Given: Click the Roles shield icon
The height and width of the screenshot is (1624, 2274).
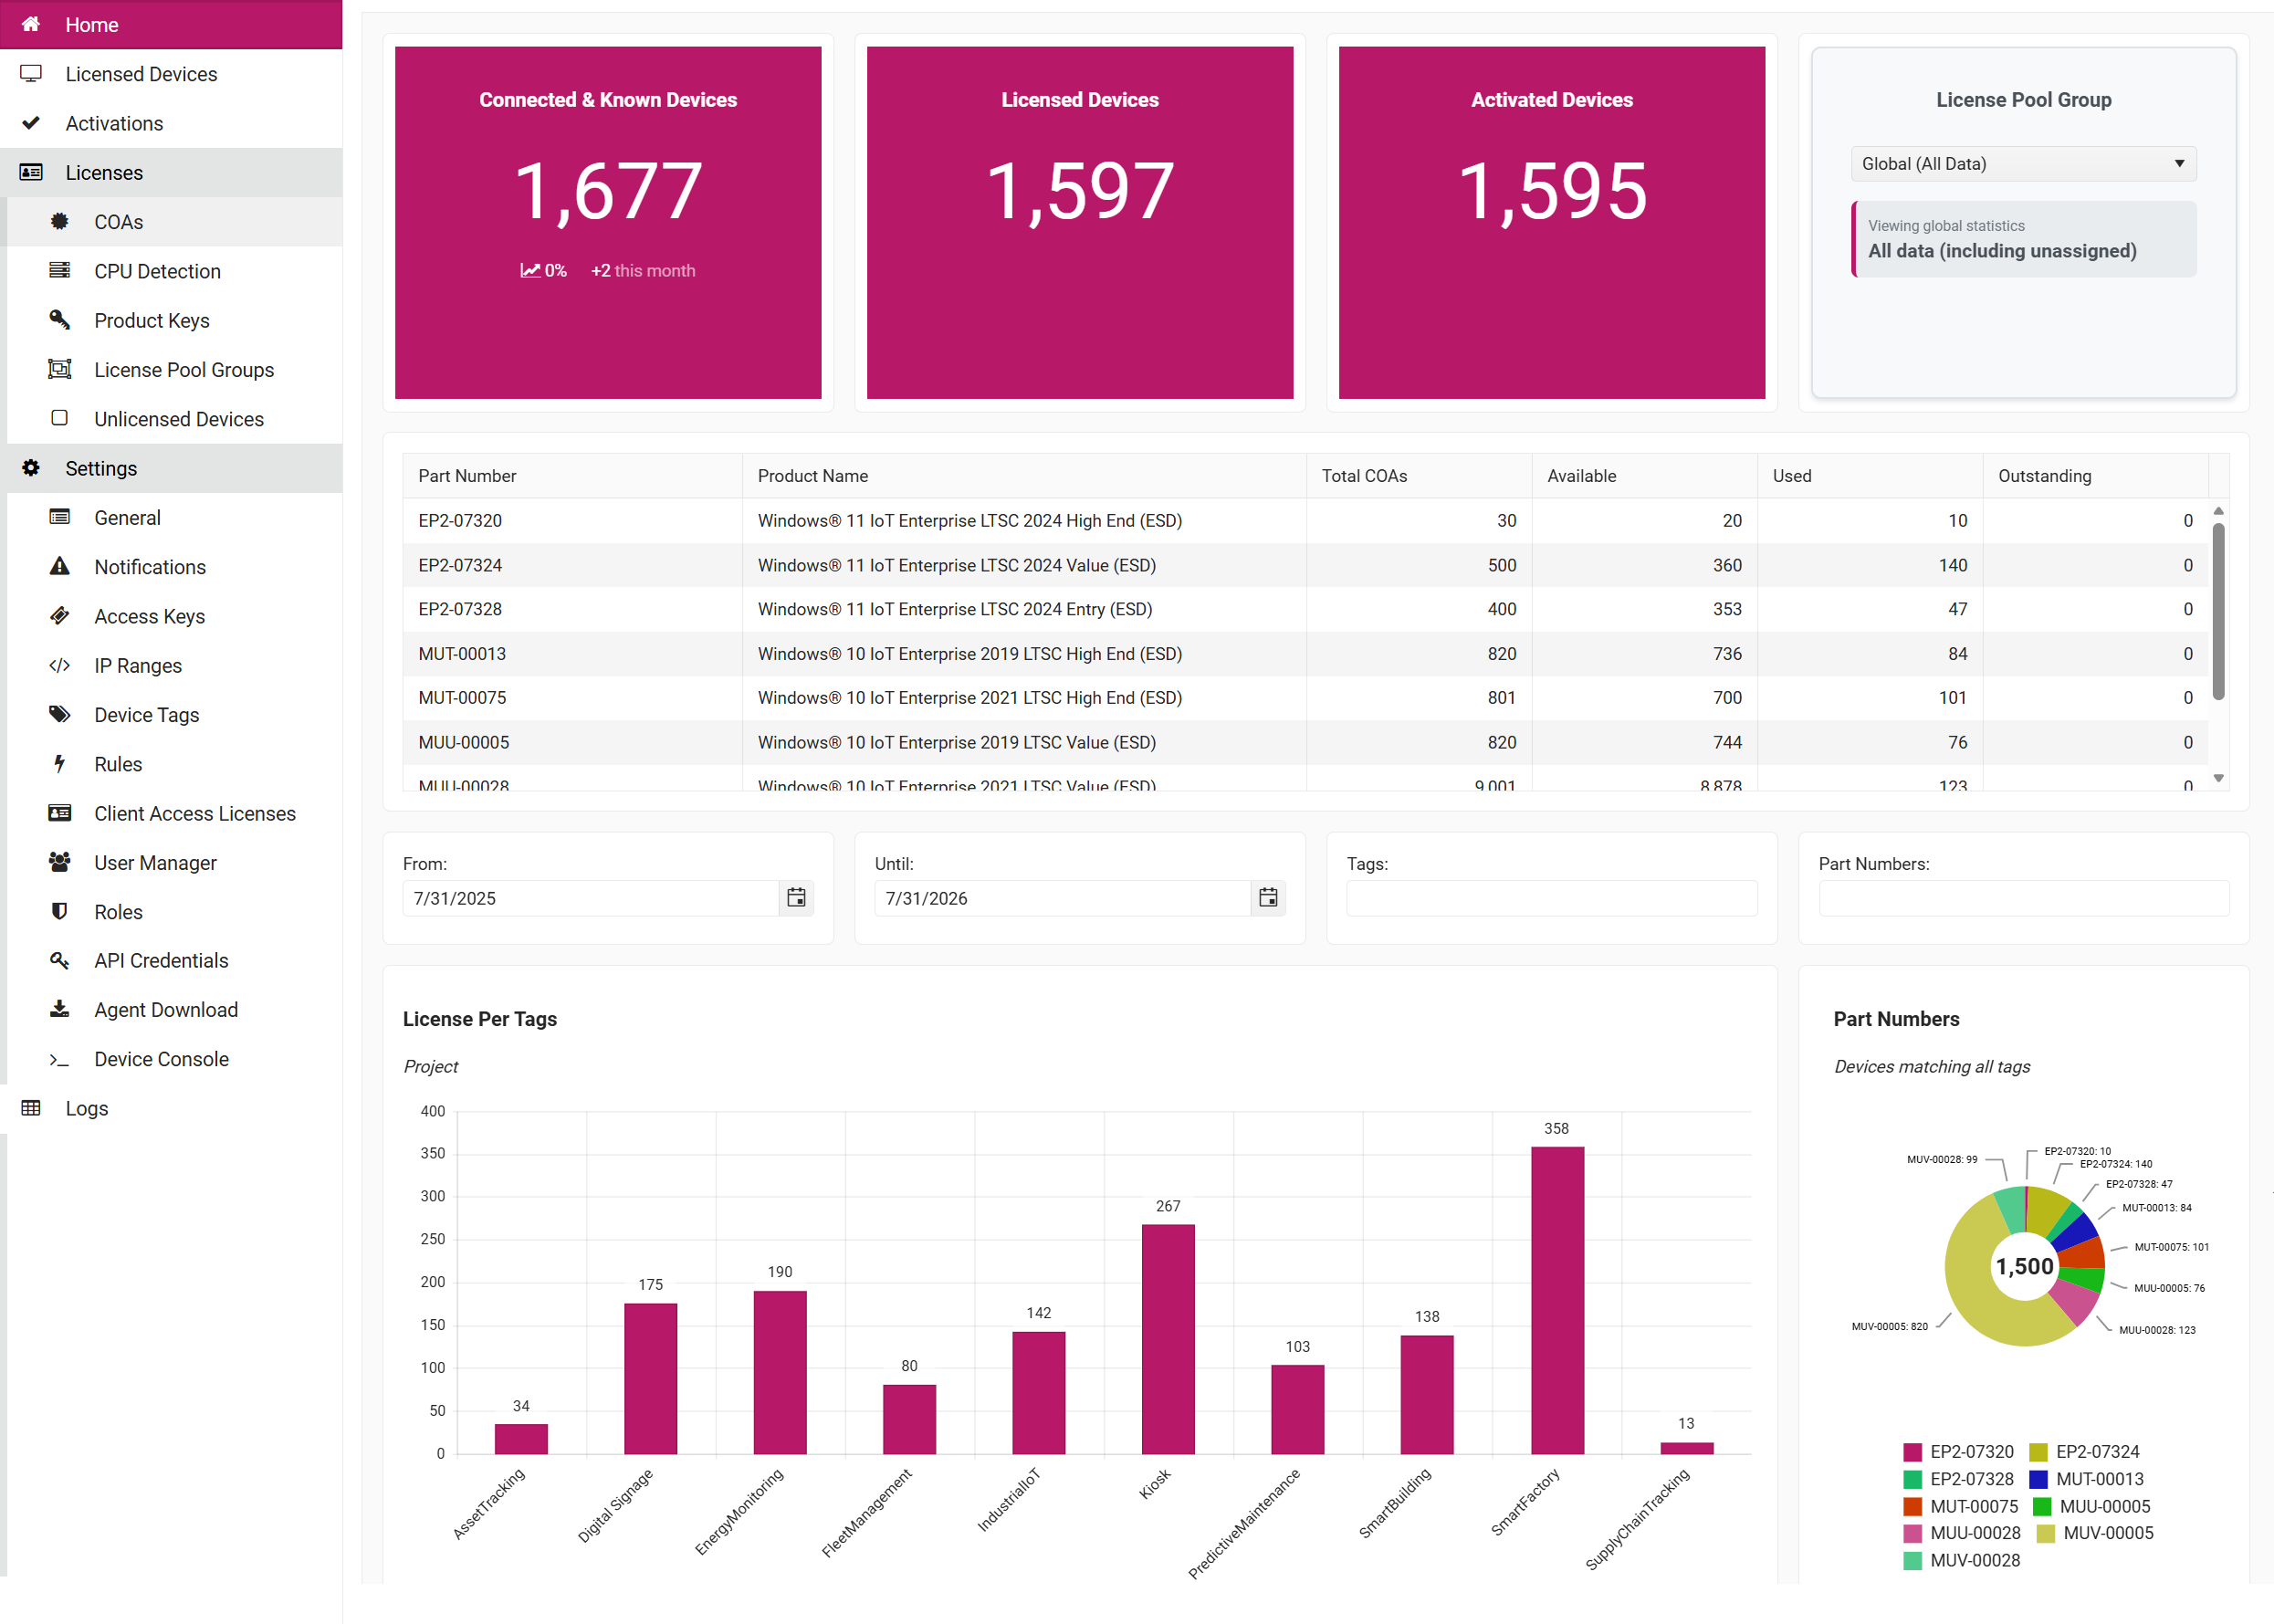Looking at the screenshot, I should tap(60, 911).
